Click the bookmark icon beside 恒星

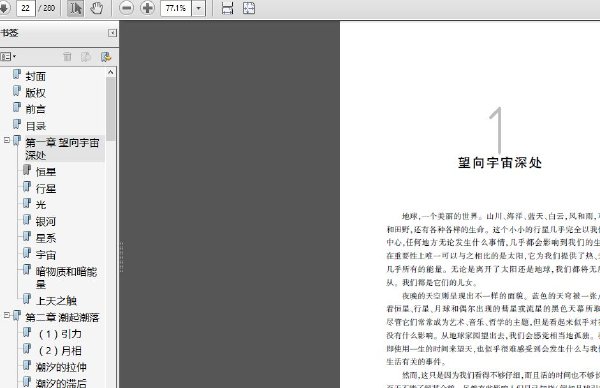pyautogui.click(x=27, y=170)
